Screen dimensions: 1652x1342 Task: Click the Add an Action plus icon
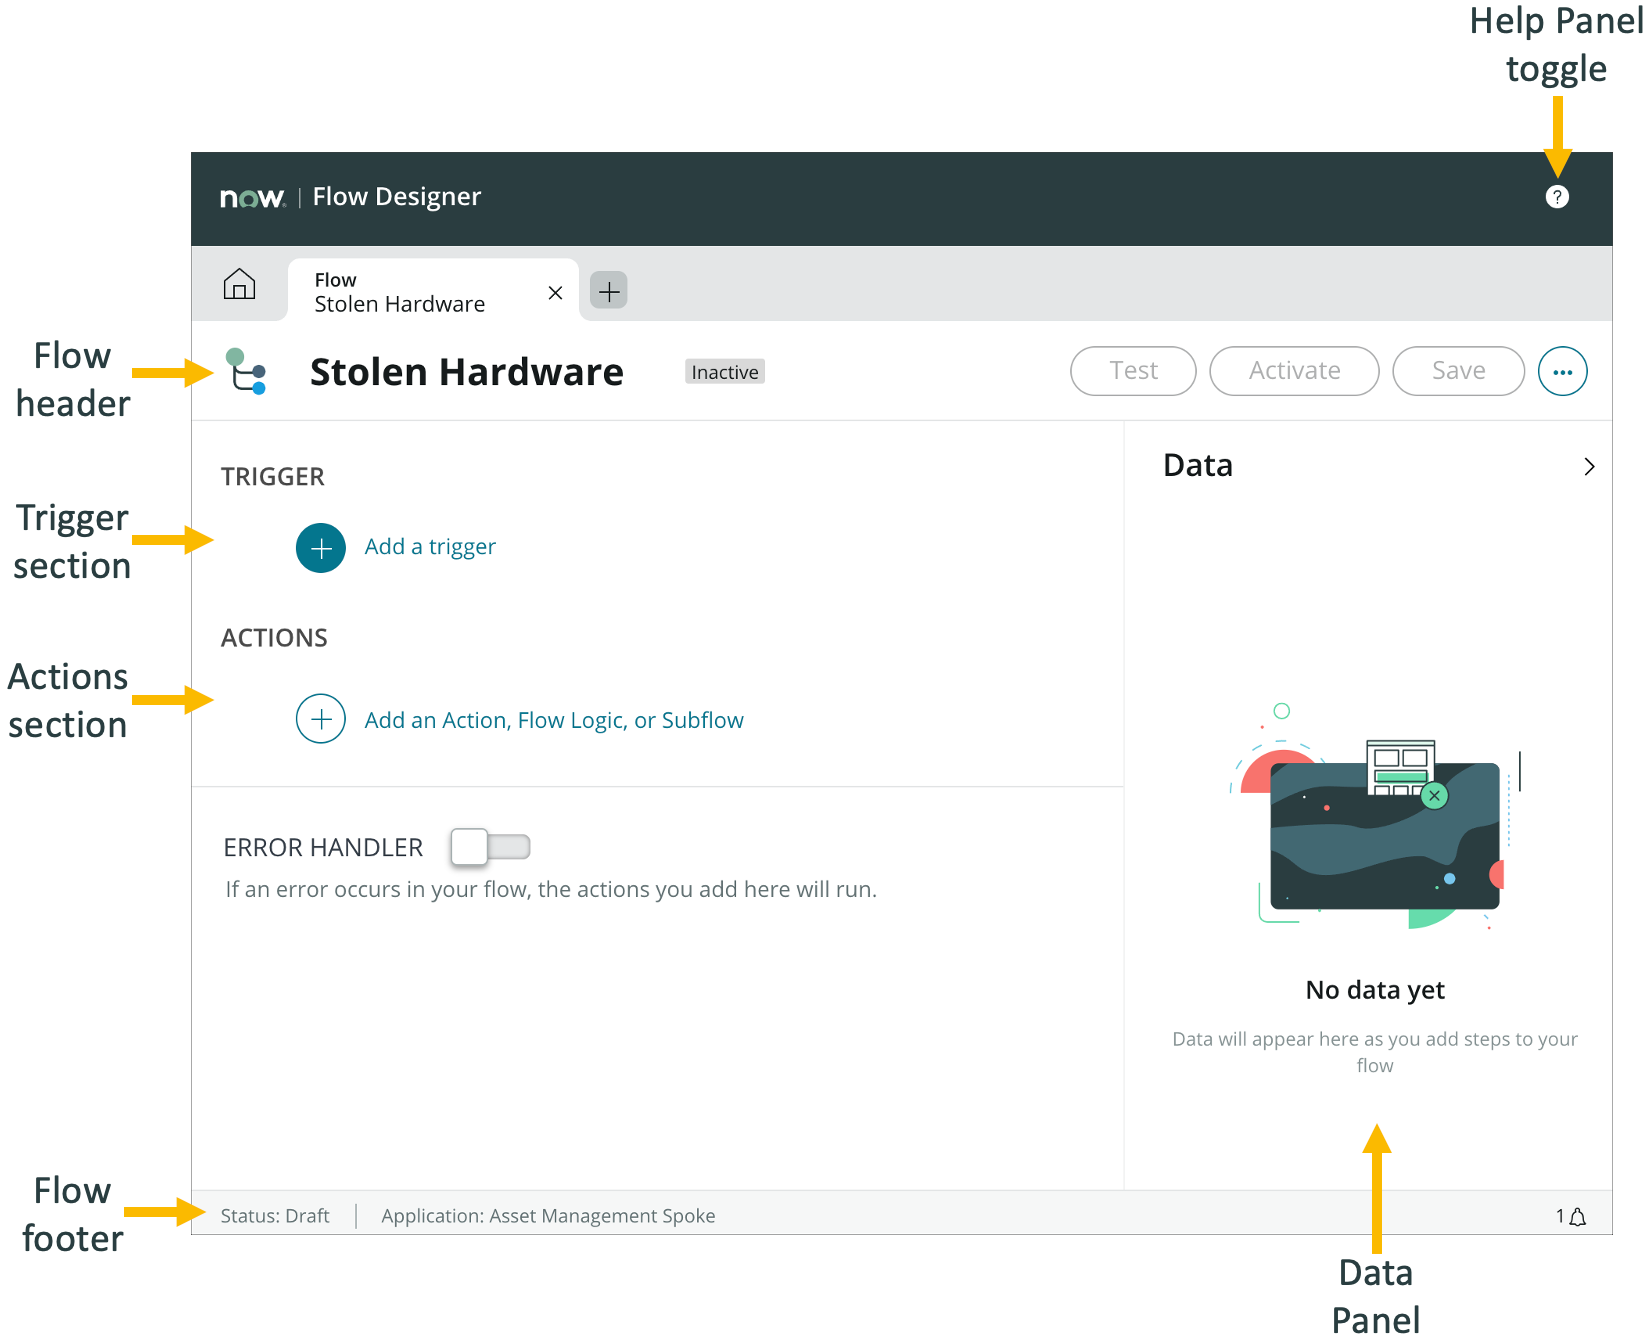coord(320,719)
